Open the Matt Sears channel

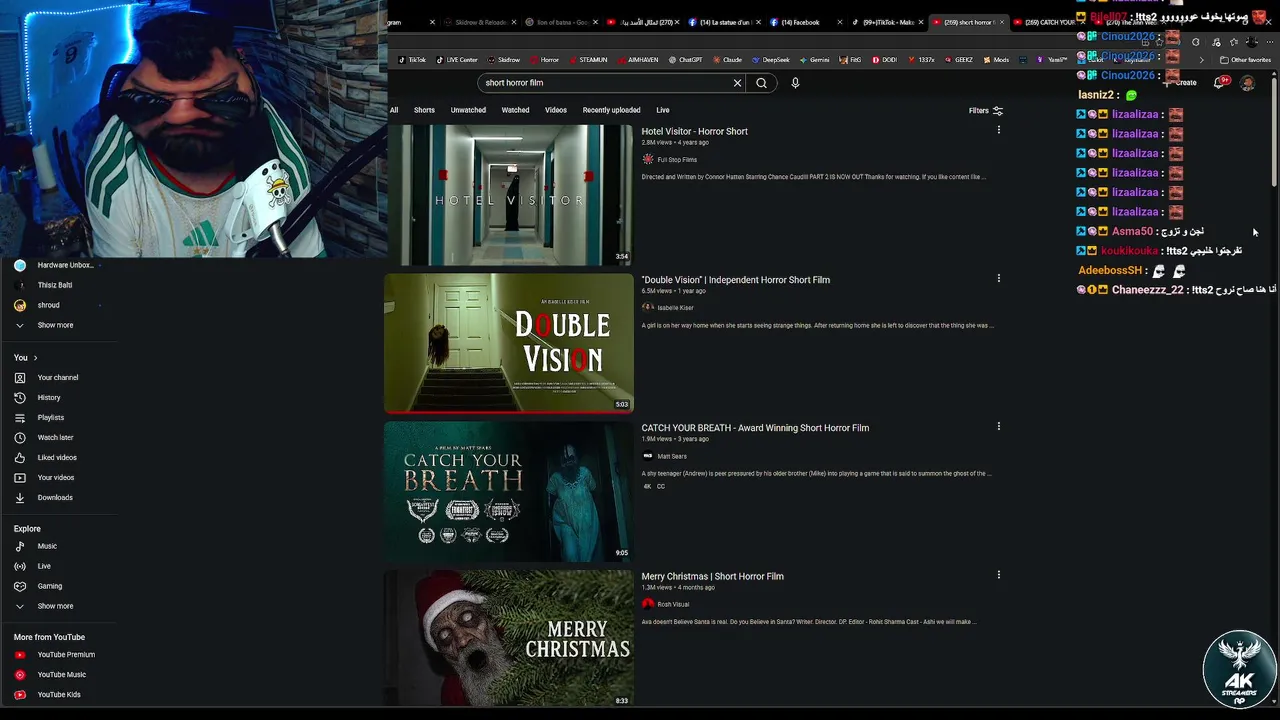coord(672,456)
